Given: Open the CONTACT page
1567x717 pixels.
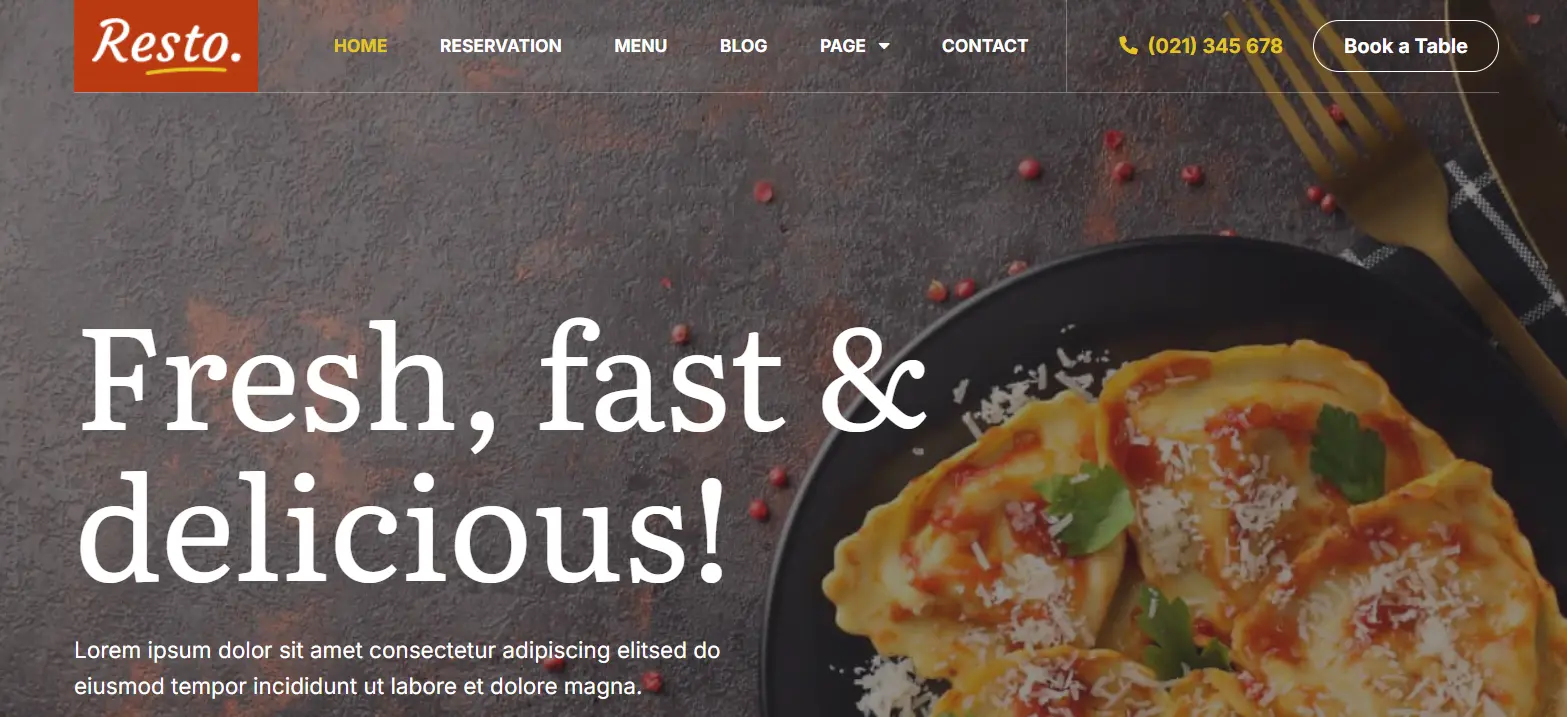Looking at the screenshot, I should point(984,46).
